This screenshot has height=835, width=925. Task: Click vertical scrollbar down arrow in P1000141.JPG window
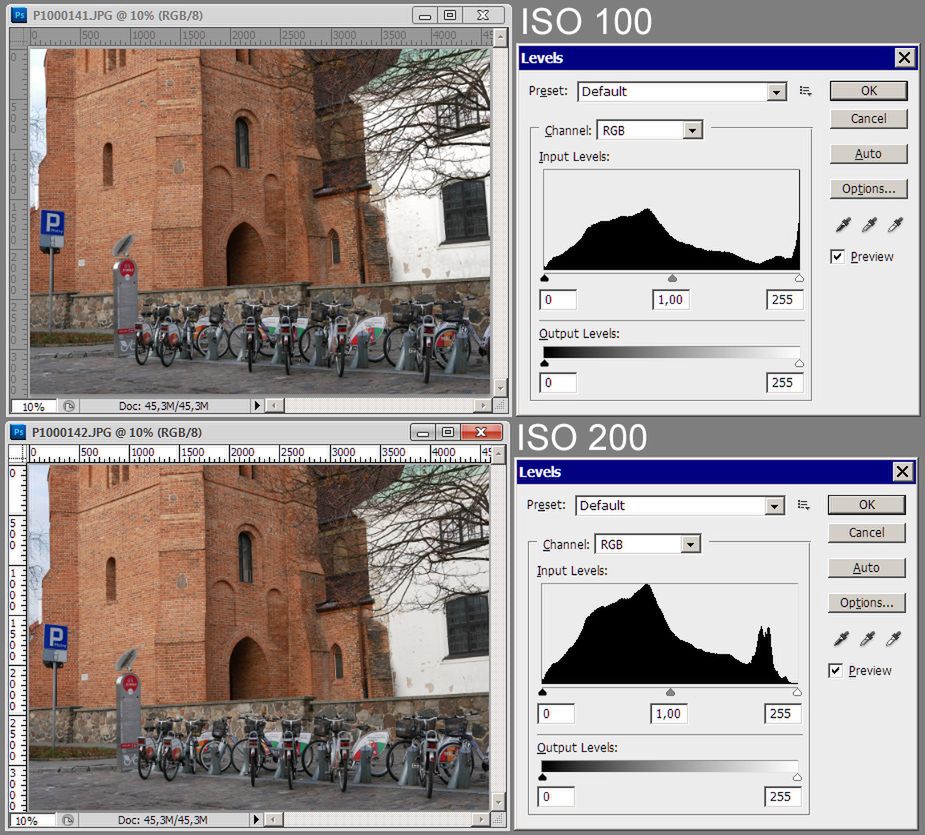pyautogui.click(x=500, y=388)
